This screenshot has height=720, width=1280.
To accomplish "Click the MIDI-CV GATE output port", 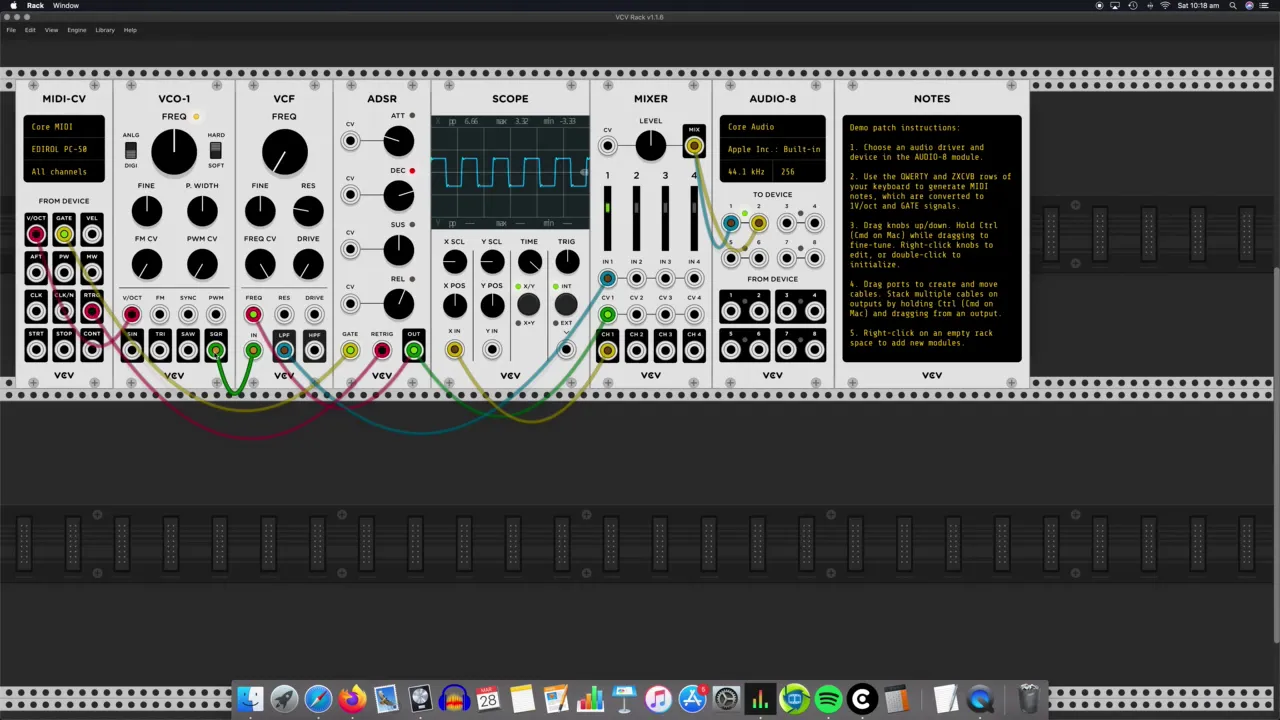I will [64, 235].
